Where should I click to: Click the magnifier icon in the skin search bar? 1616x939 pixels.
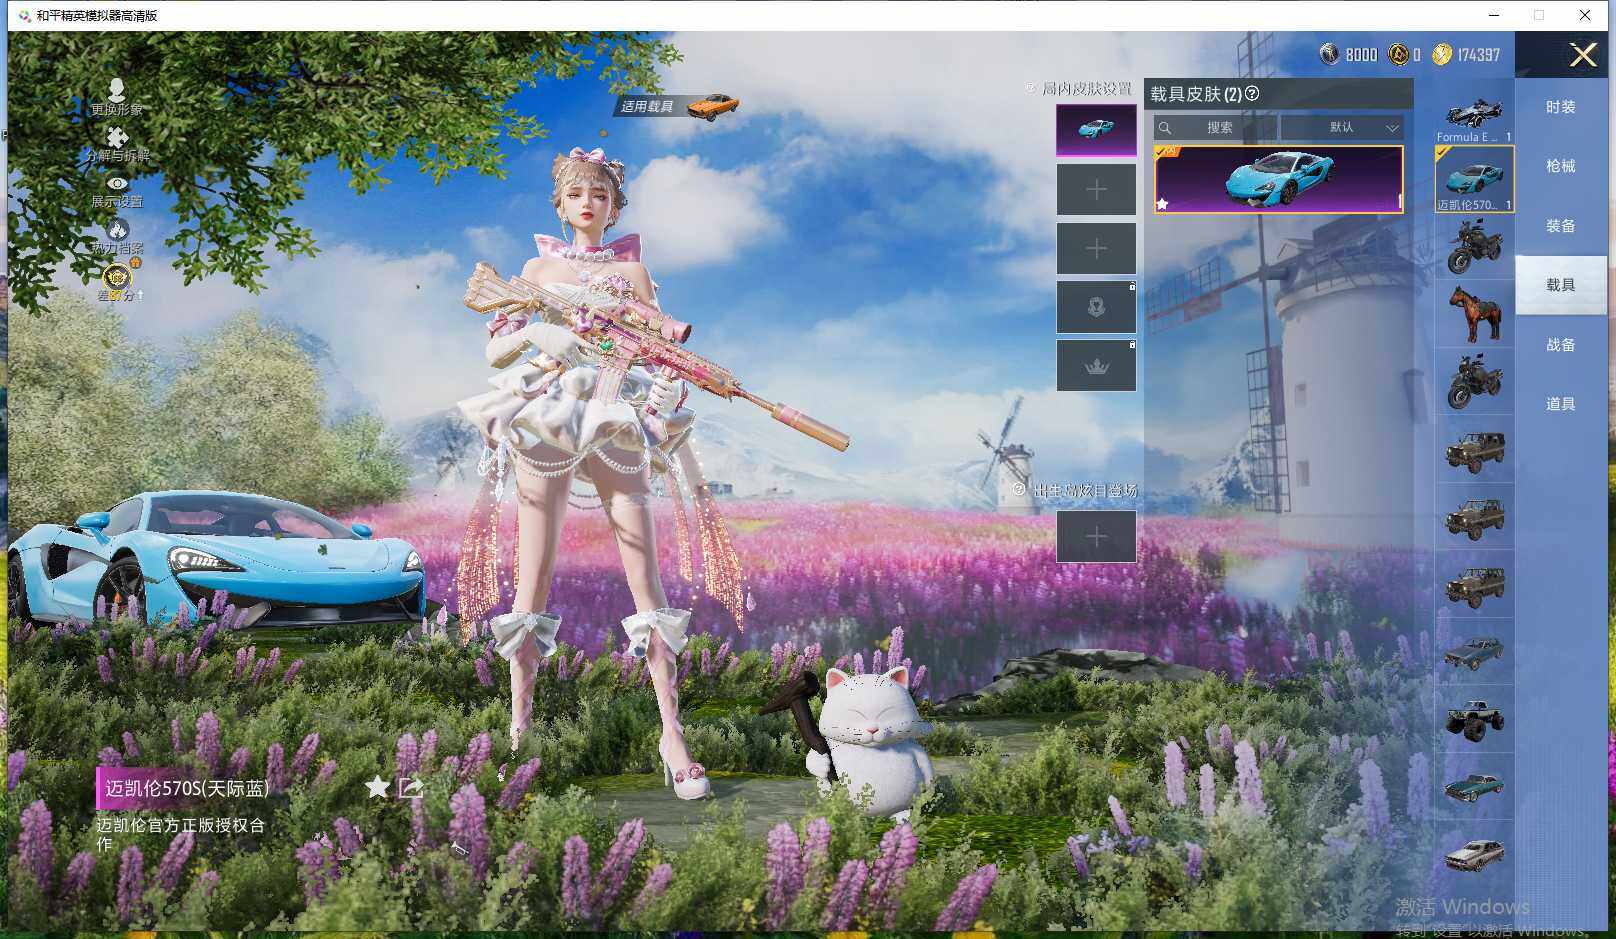tap(1166, 128)
